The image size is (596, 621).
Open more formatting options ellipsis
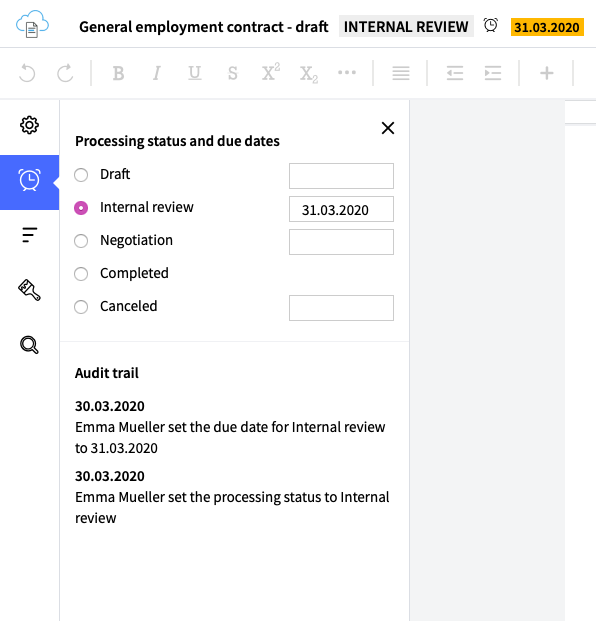(347, 72)
